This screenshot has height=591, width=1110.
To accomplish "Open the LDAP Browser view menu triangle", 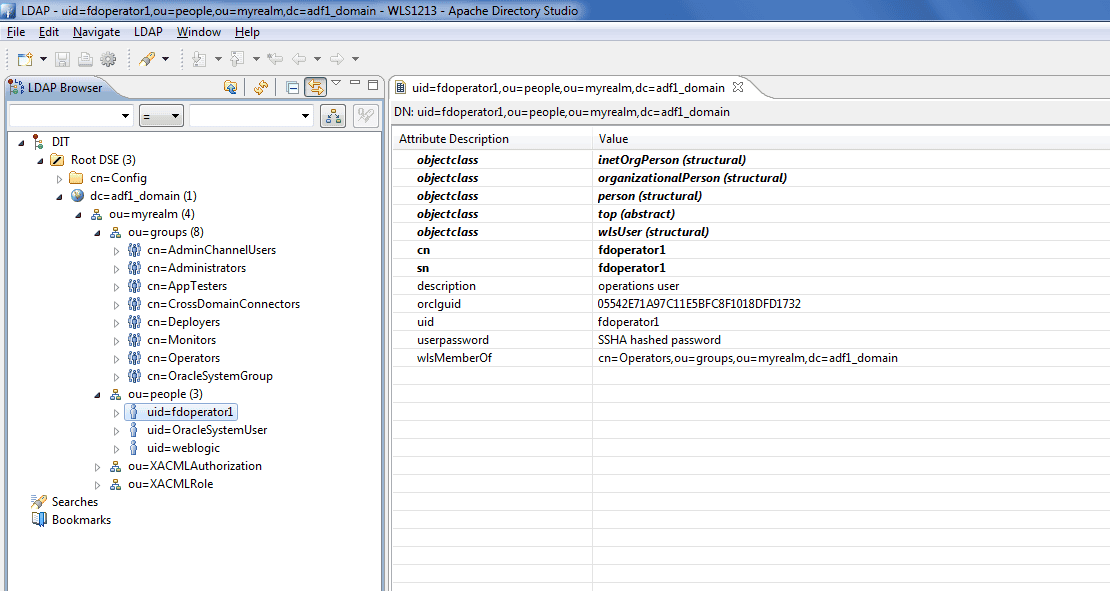I will pyautogui.click(x=336, y=84).
